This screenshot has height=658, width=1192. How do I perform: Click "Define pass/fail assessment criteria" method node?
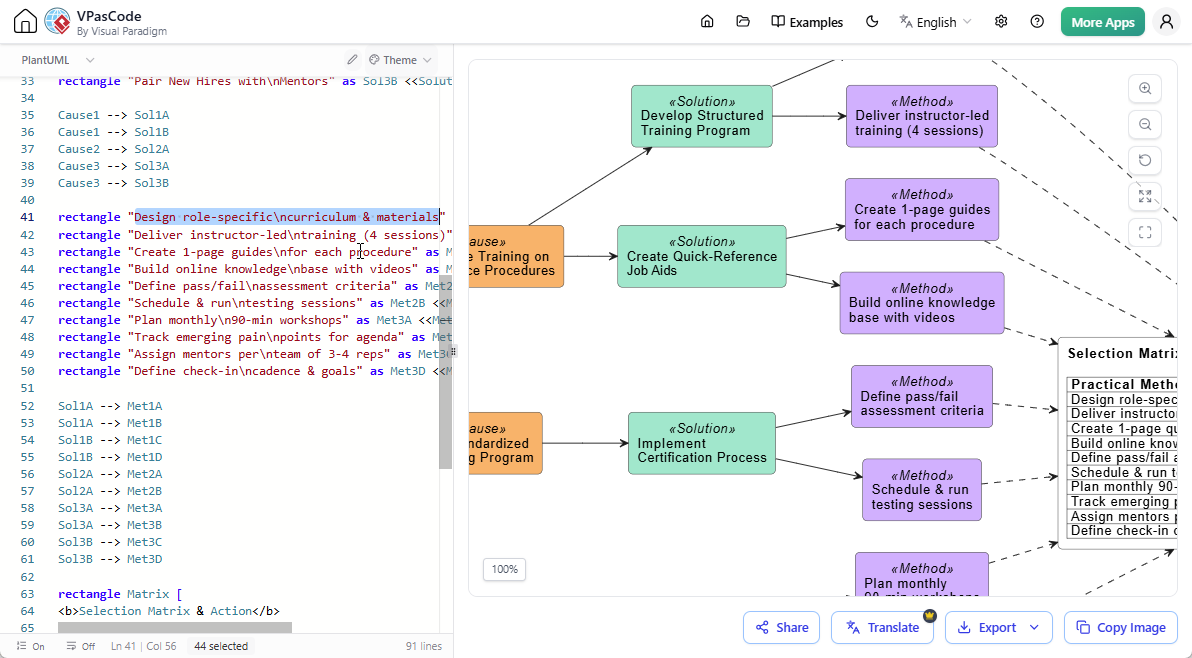click(x=921, y=397)
